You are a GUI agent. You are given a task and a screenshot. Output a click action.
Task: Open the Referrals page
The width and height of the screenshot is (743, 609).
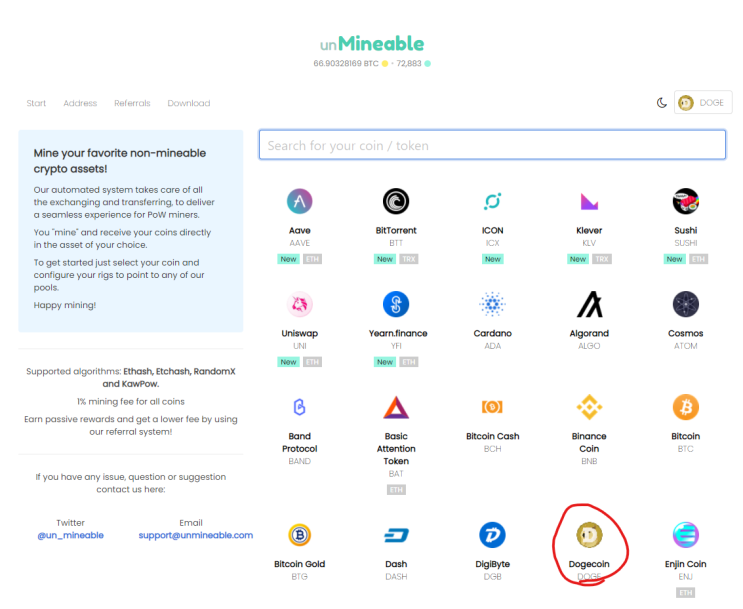pos(132,104)
